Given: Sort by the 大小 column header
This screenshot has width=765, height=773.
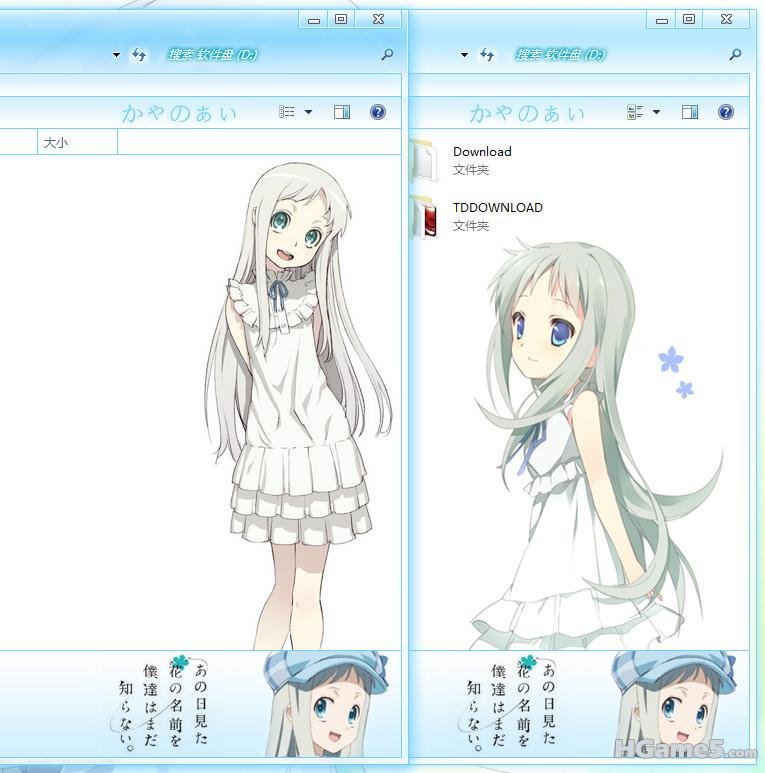Looking at the screenshot, I should point(77,142).
